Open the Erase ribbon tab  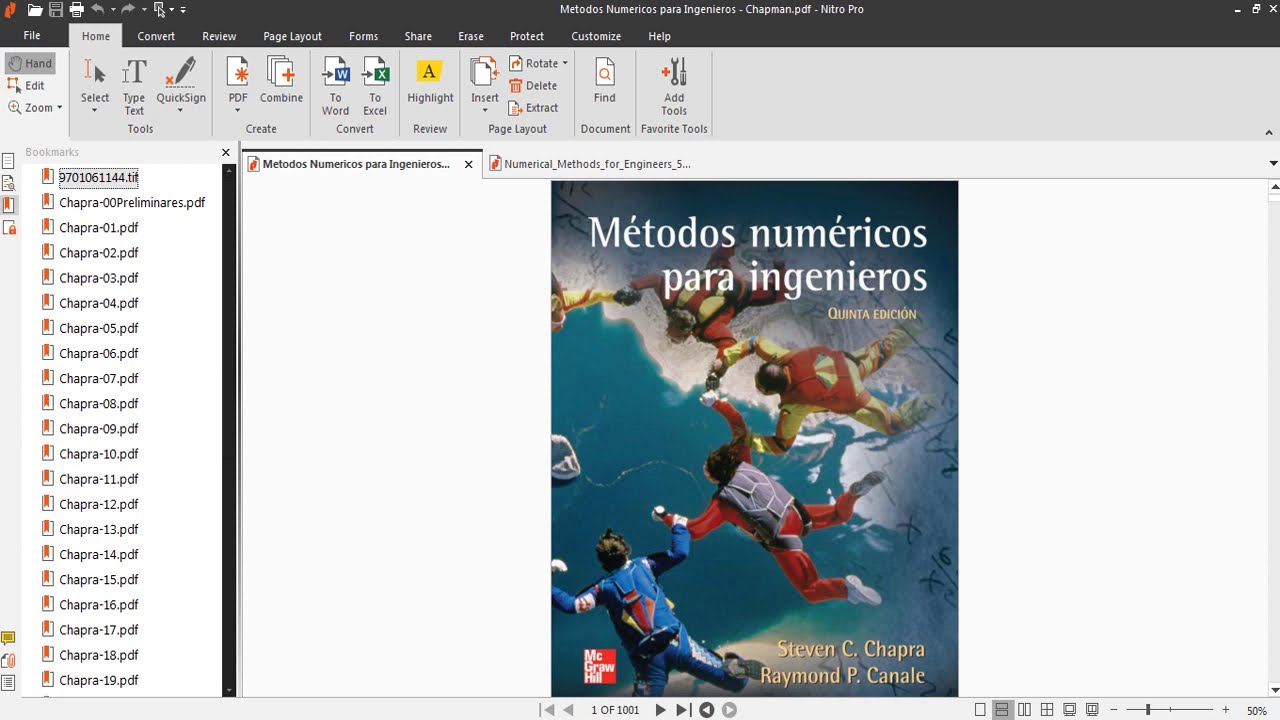tap(471, 36)
